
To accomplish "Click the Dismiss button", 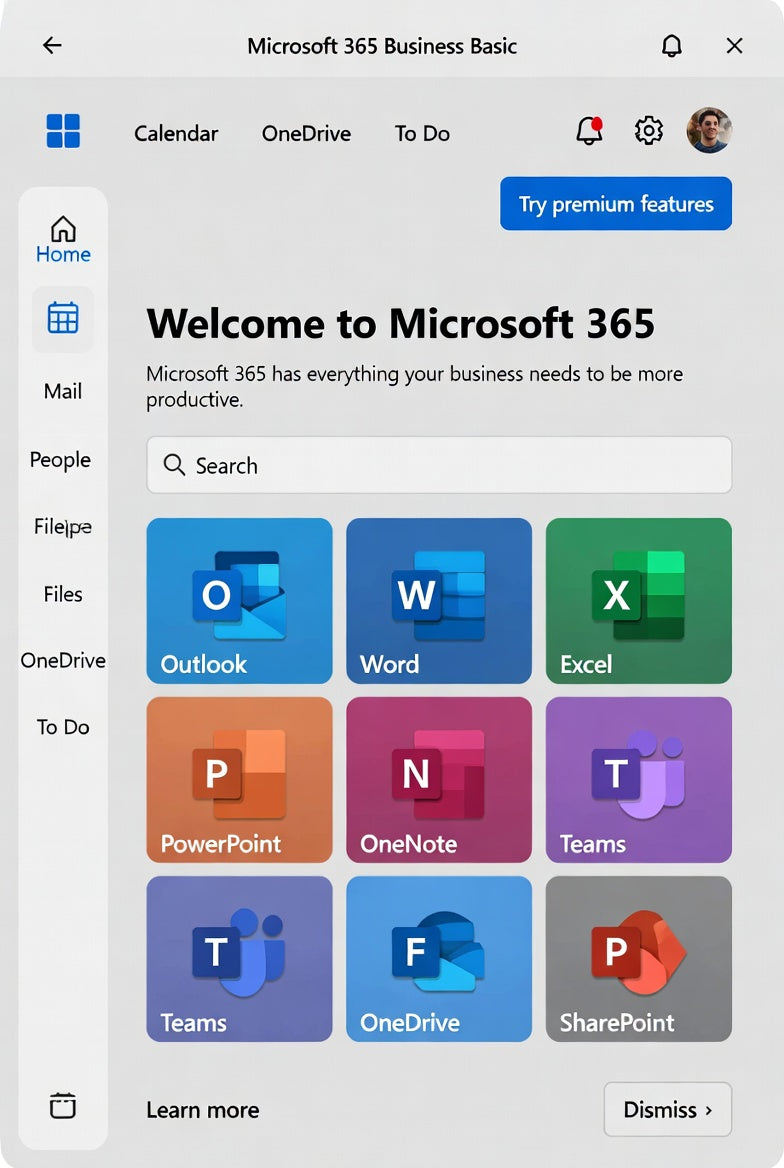I will point(668,1109).
